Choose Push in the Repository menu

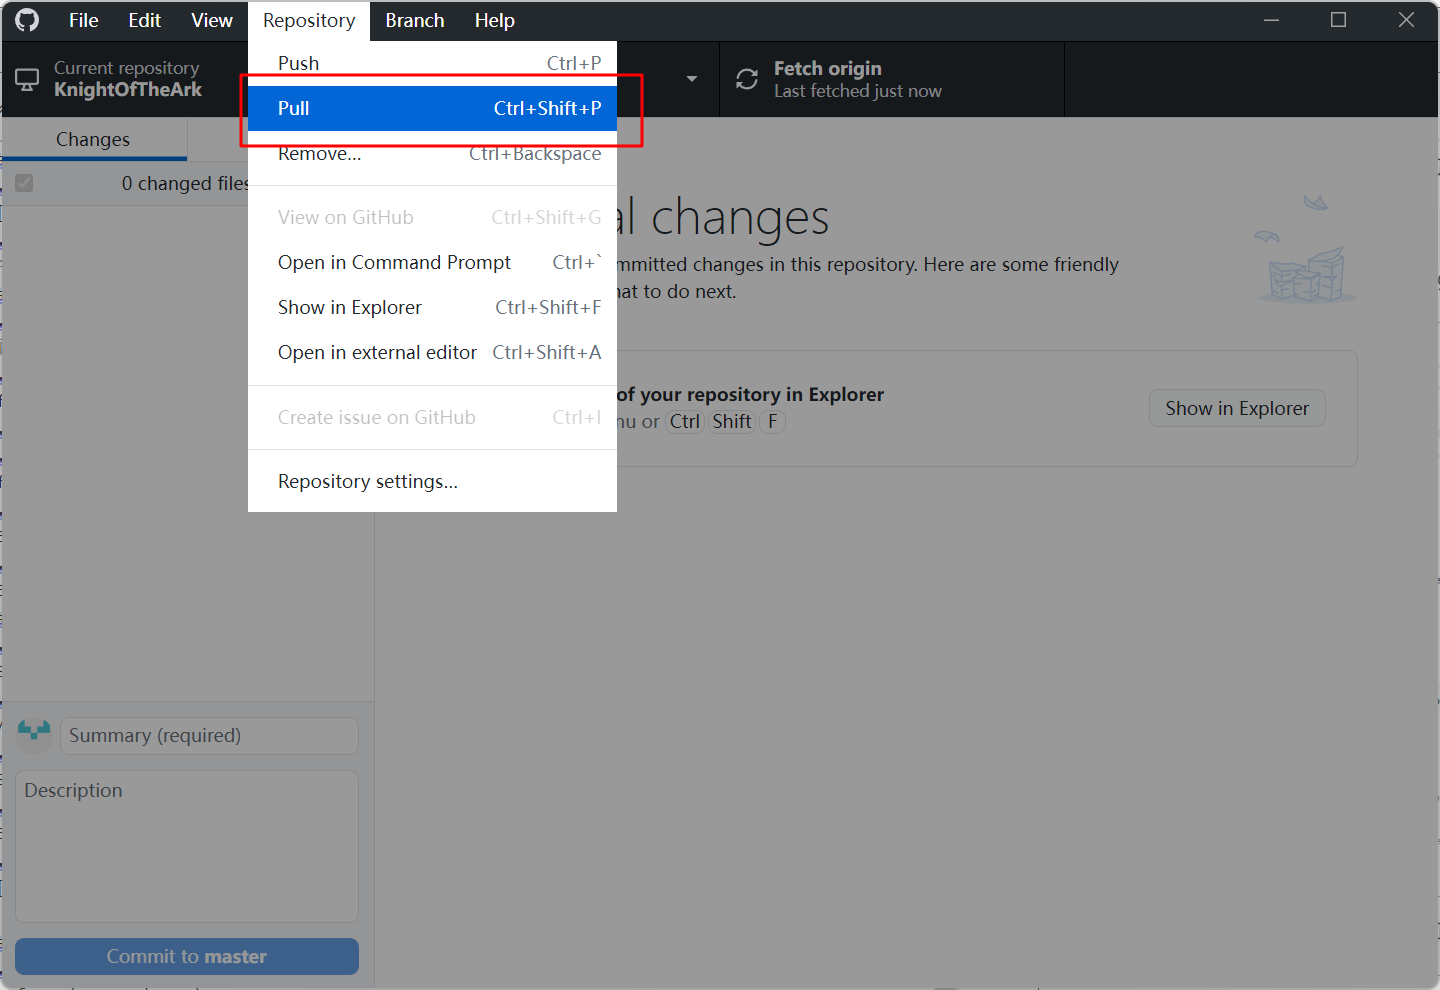(x=432, y=63)
